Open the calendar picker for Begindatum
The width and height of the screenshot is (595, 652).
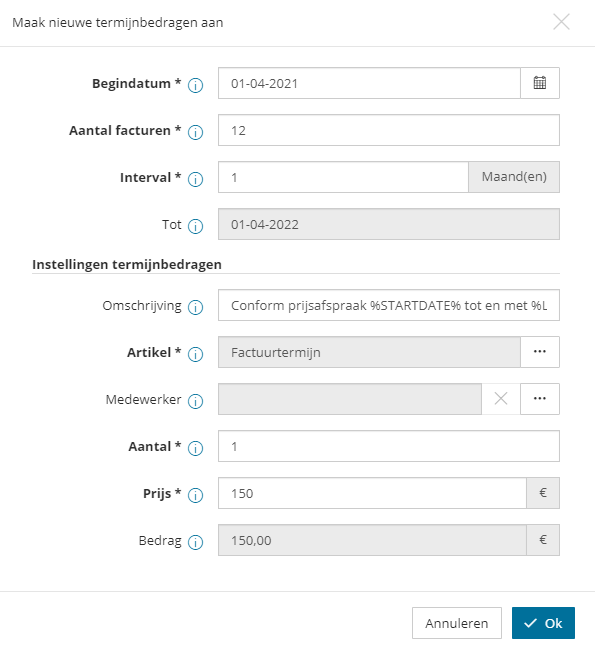(540, 83)
